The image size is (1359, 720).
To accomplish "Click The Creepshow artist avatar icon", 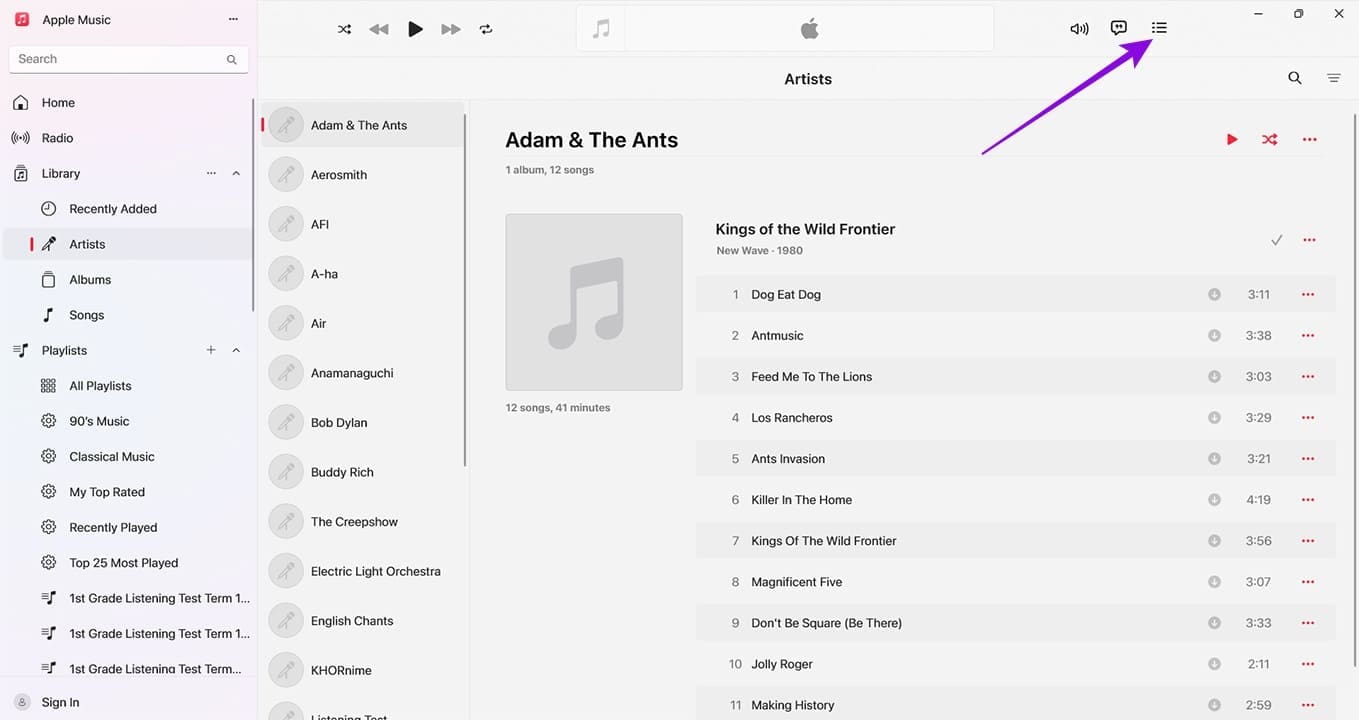I will pos(286,522).
